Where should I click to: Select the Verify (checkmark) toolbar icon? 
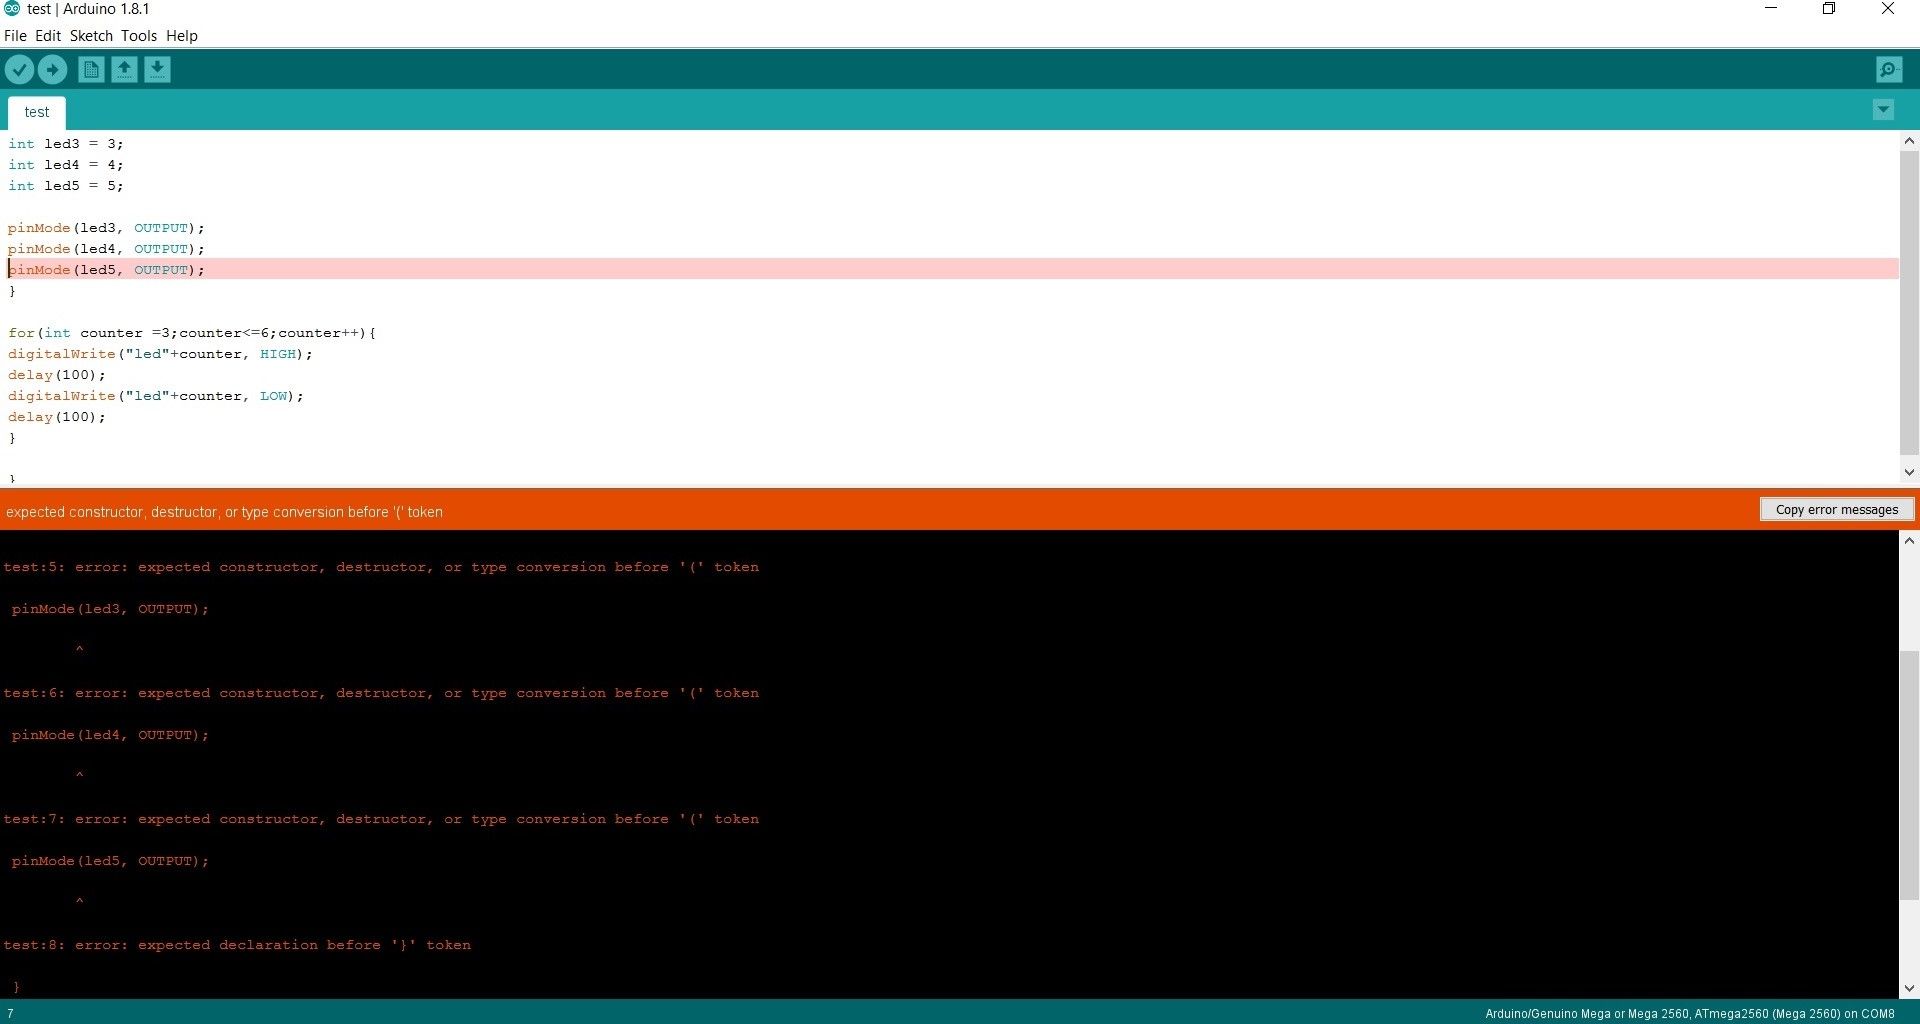[x=20, y=69]
